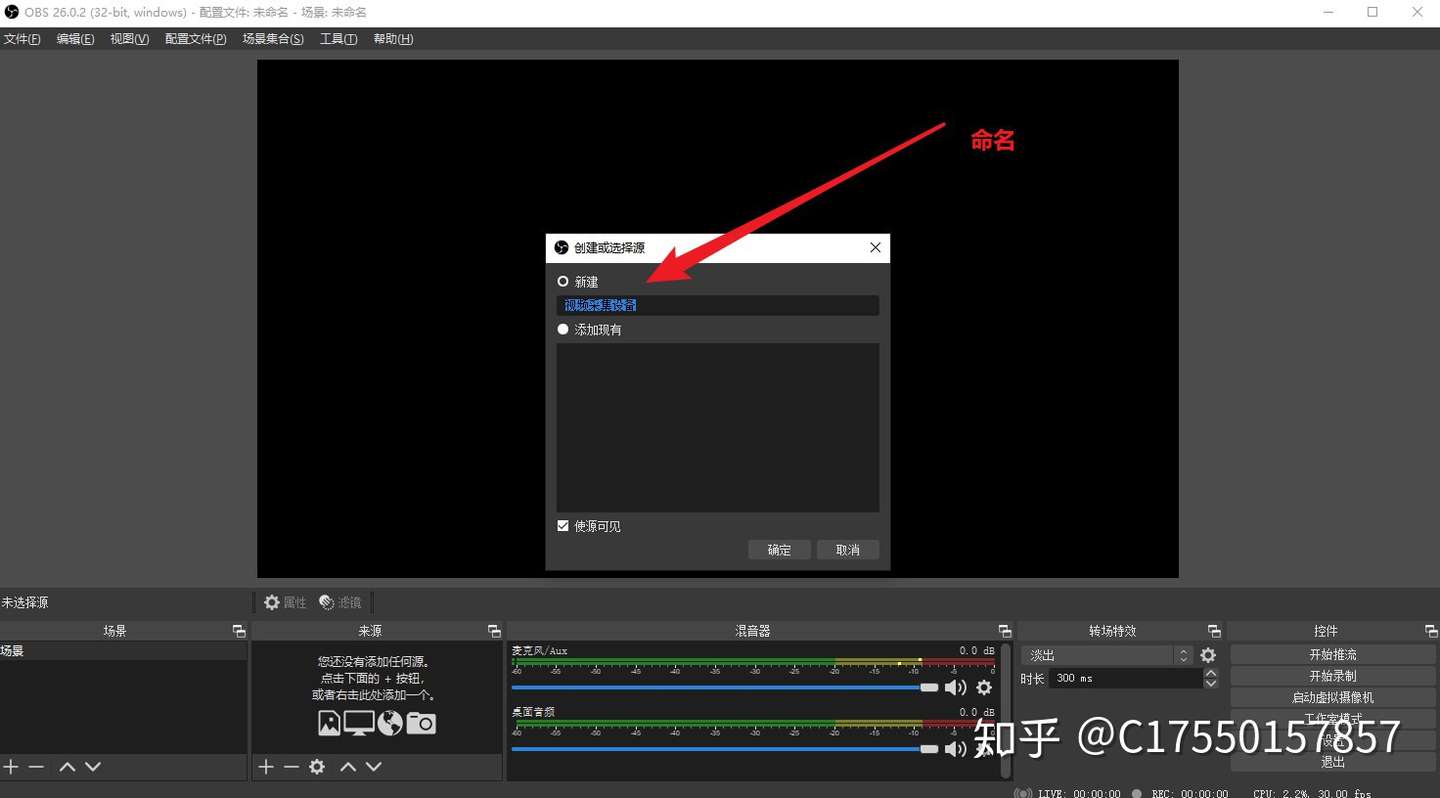Open the 麦克风/Aux channel settings gear
Image resolution: width=1440 pixels, height=798 pixels.
point(984,687)
